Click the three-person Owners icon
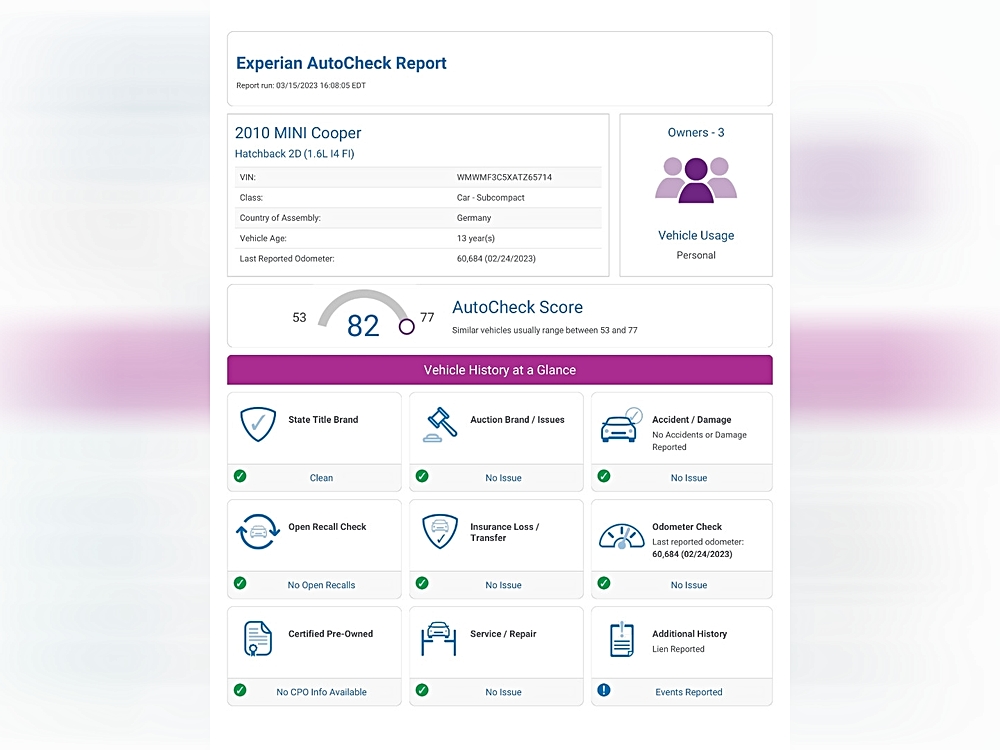 point(696,180)
